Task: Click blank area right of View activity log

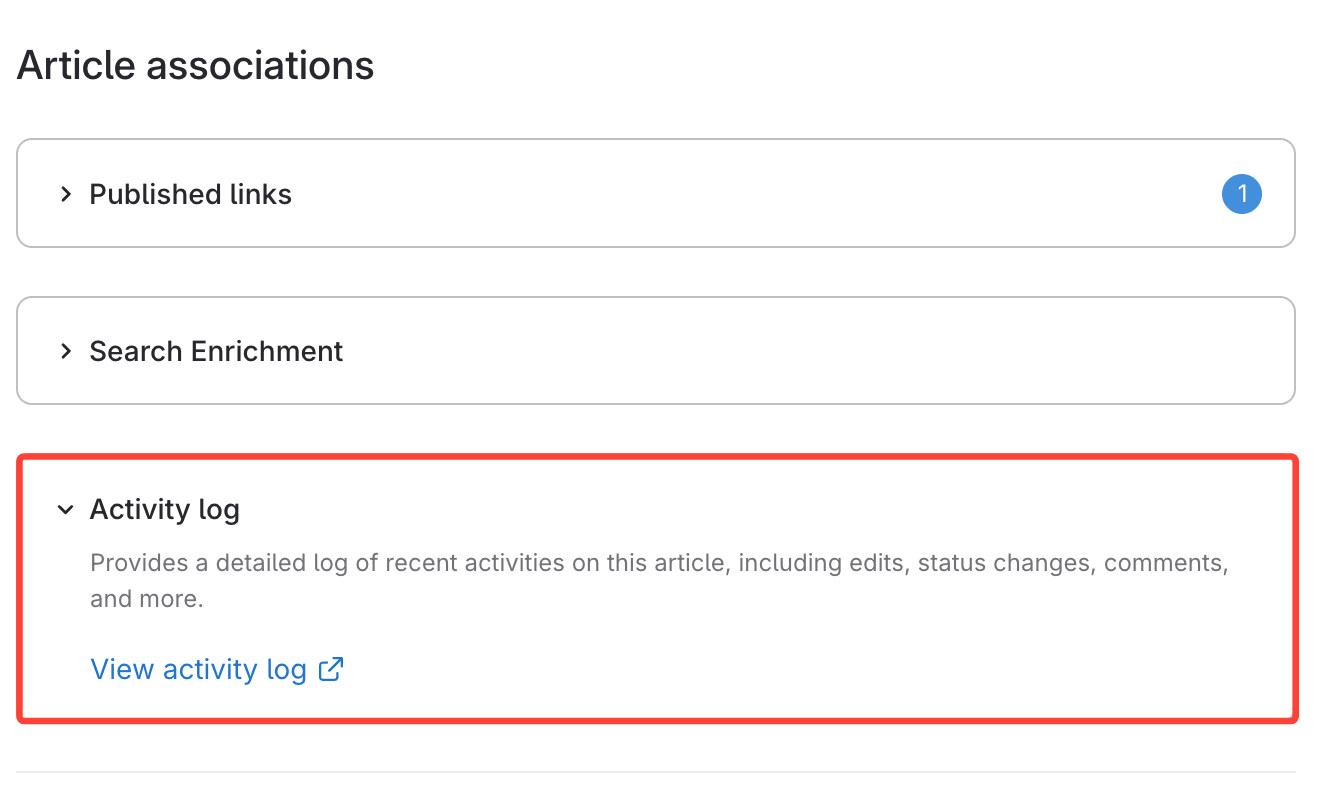Action: pos(800,669)
